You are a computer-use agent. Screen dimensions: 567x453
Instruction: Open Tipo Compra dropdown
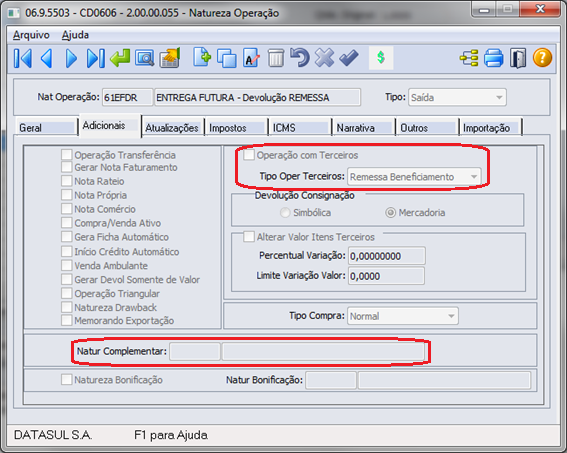click(402, 316)
